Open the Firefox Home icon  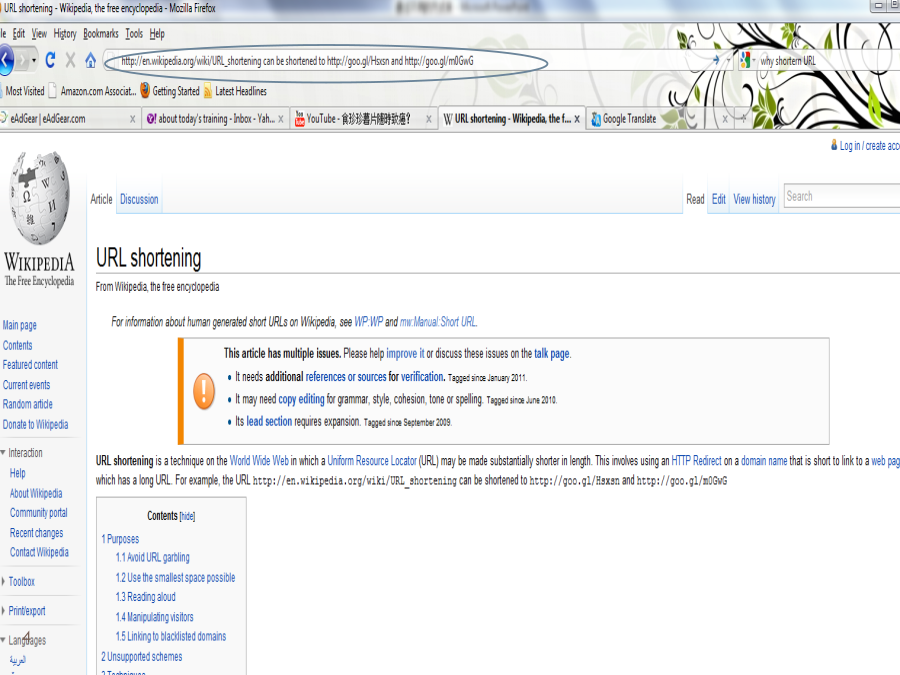pos(91,60)
